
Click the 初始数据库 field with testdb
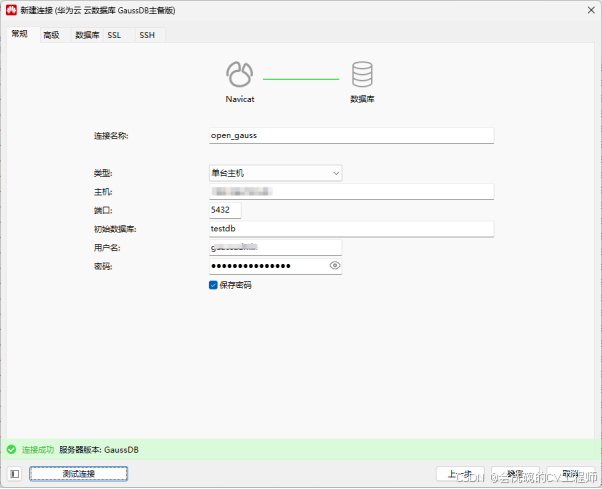[351, 229]
